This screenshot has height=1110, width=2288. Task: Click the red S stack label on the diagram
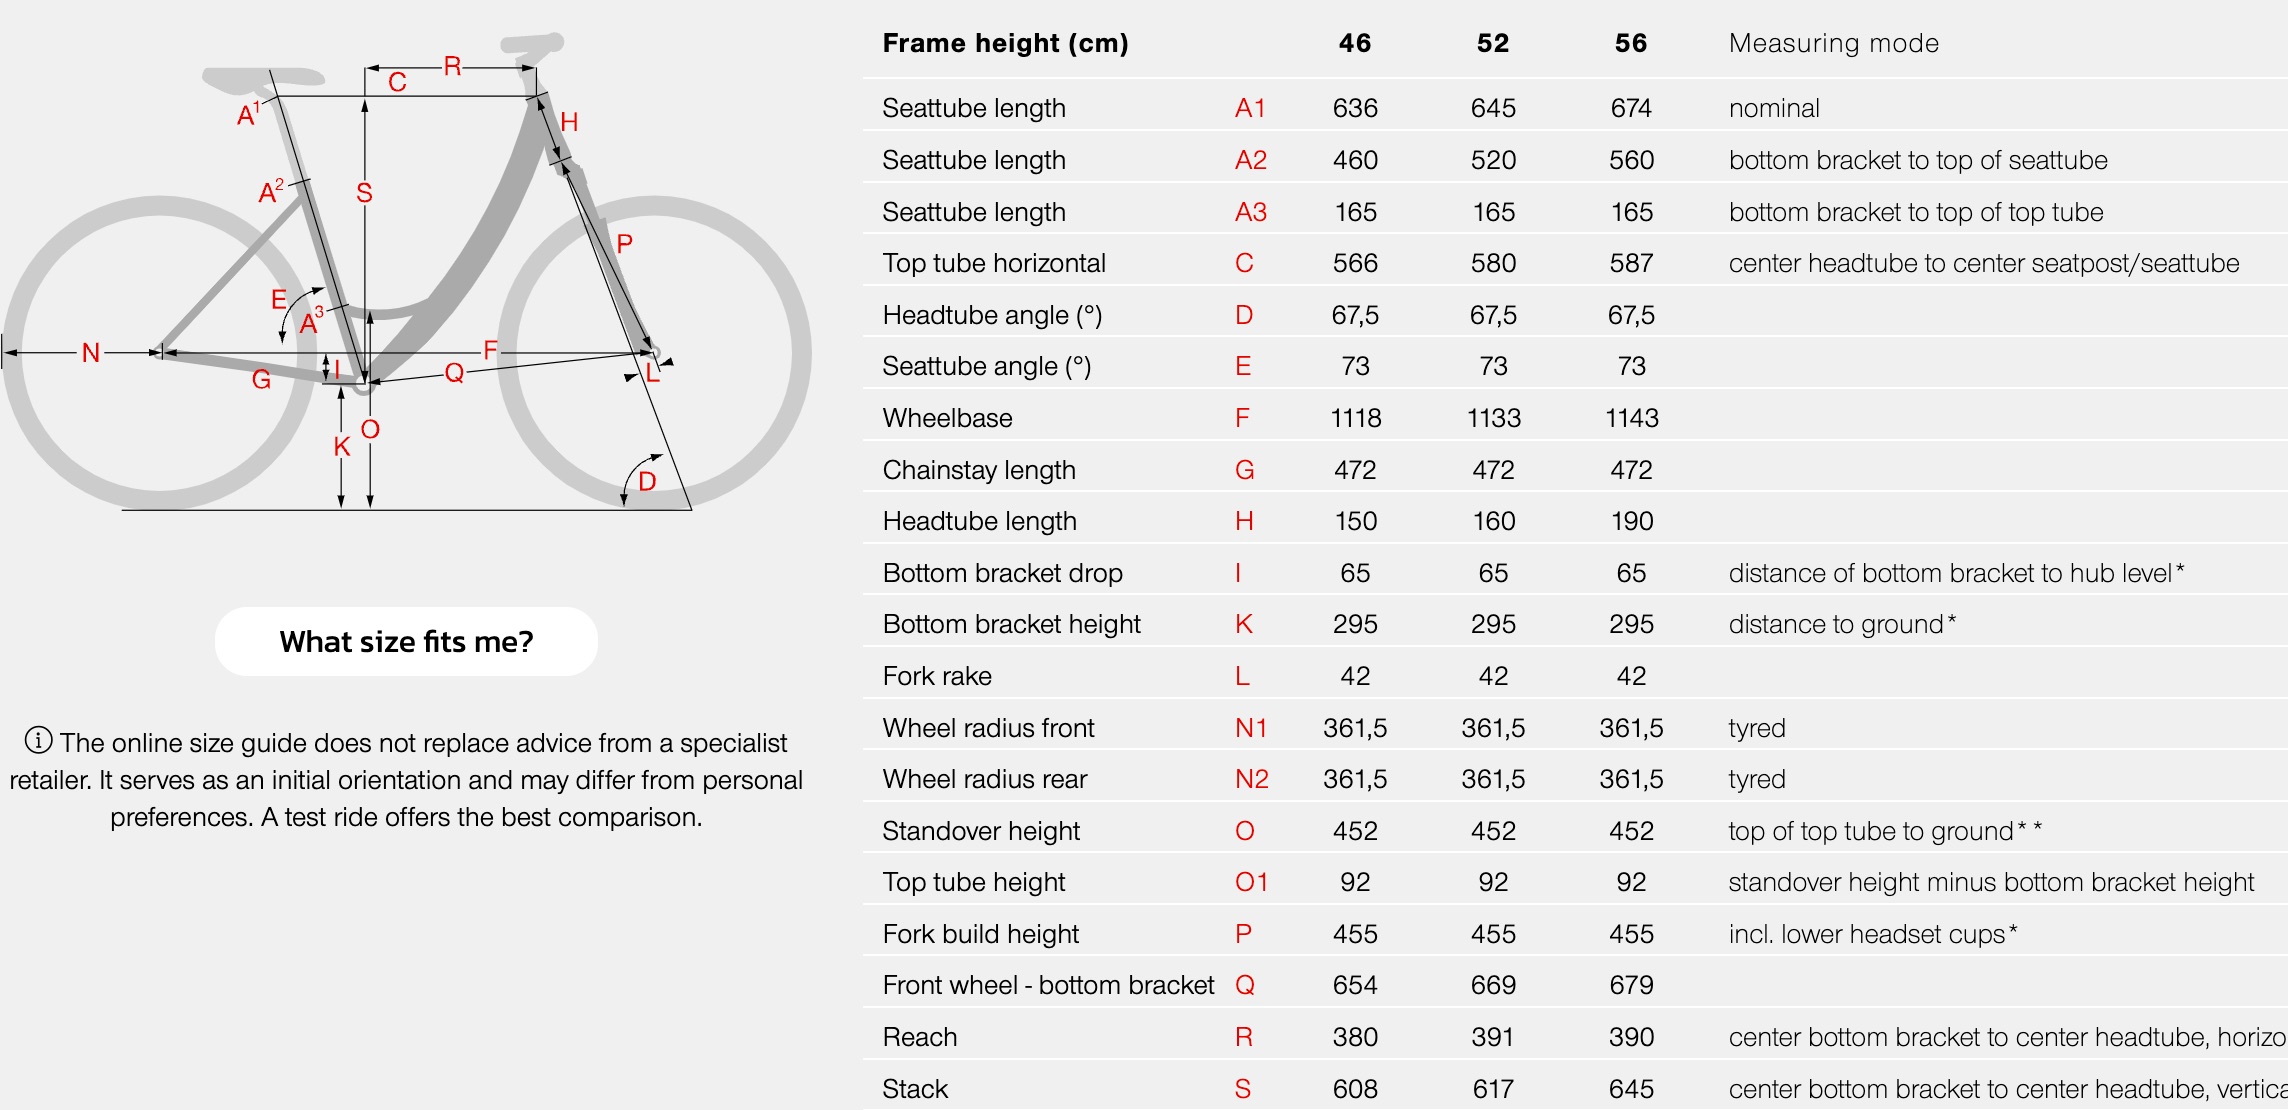coord(364,193)
